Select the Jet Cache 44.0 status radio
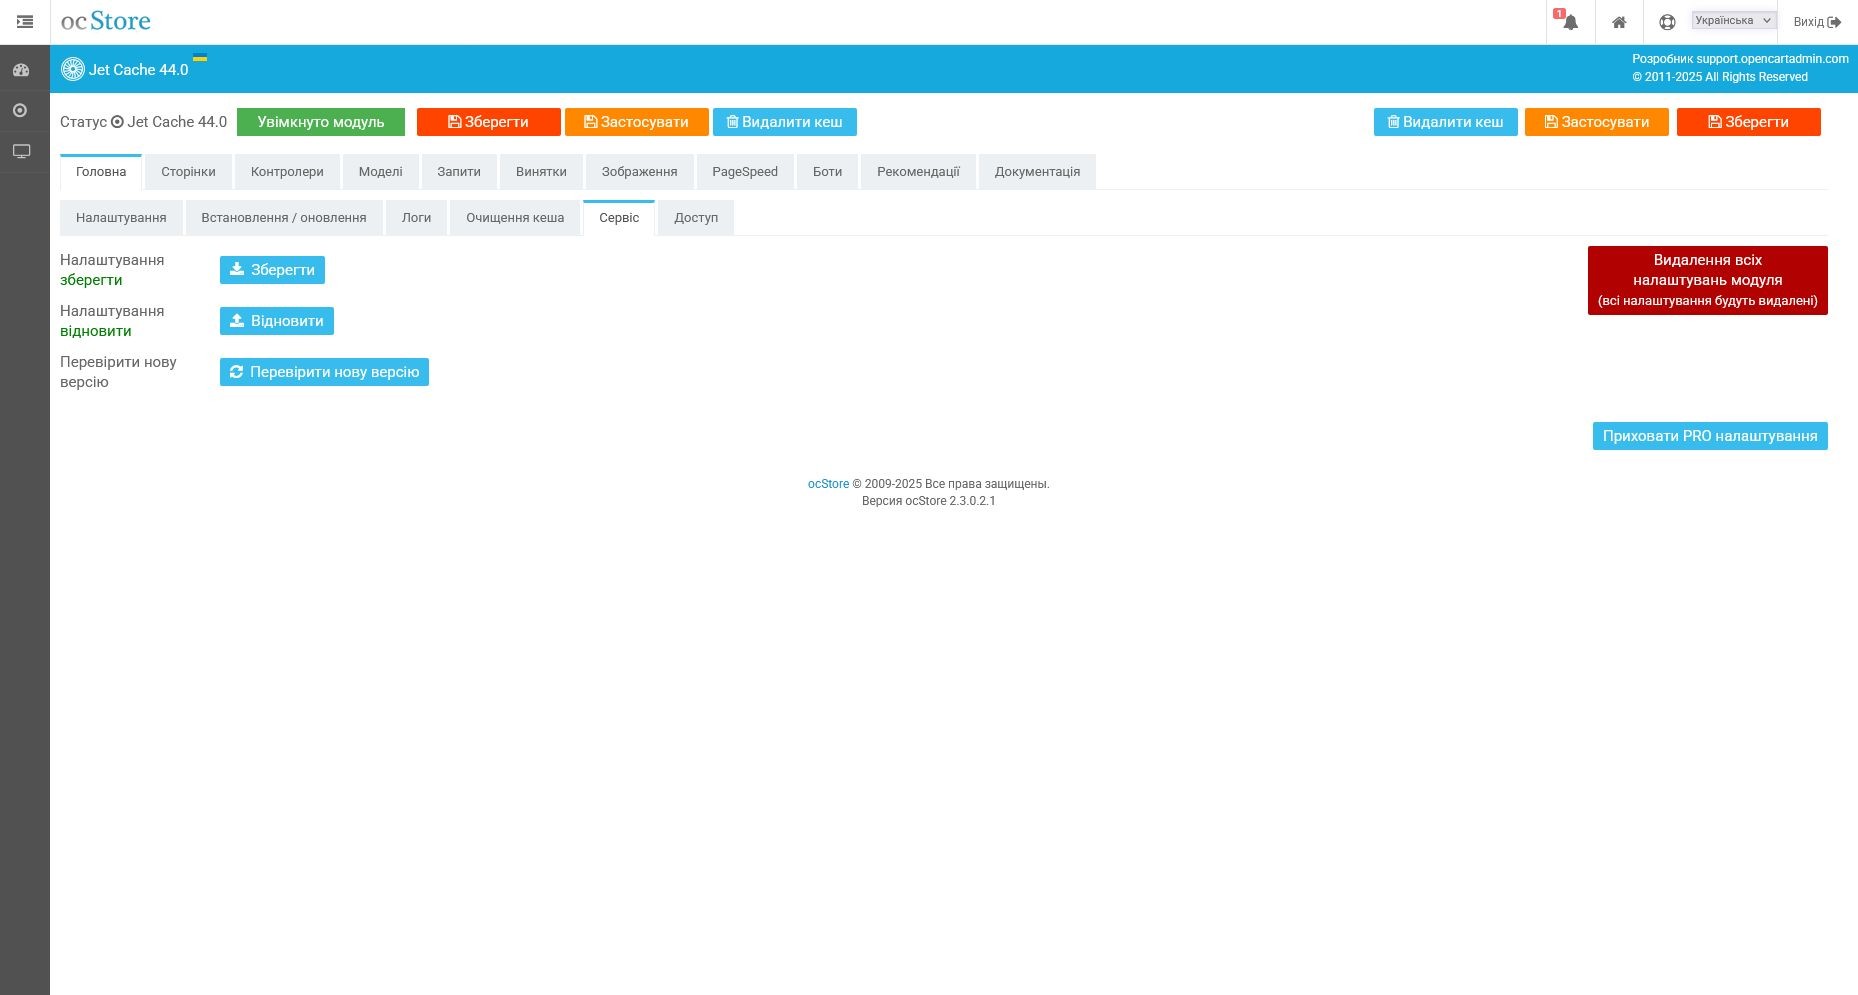 pos(118,122)
